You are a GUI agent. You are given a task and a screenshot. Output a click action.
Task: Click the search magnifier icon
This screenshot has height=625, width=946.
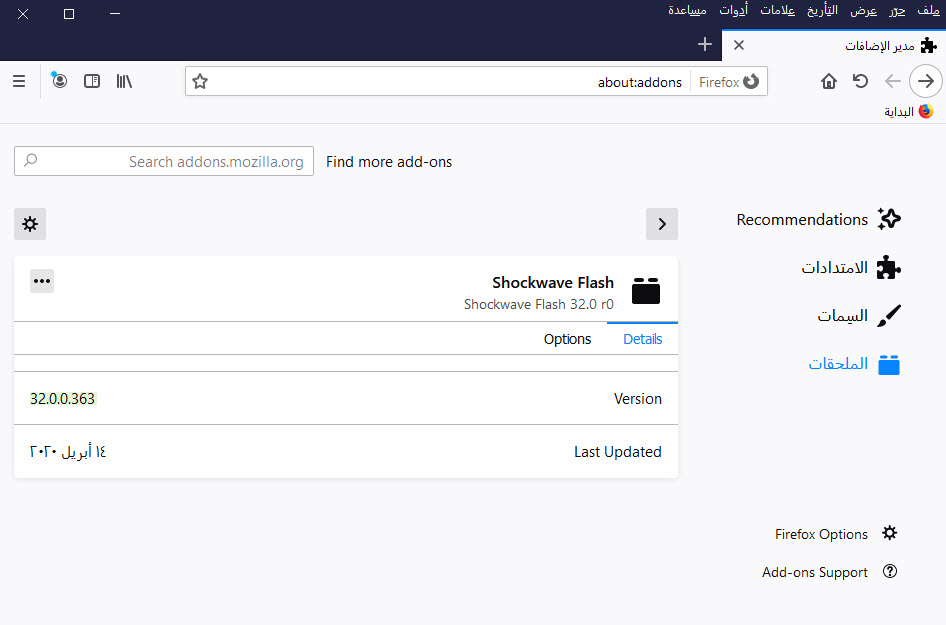tap(31, 160)
